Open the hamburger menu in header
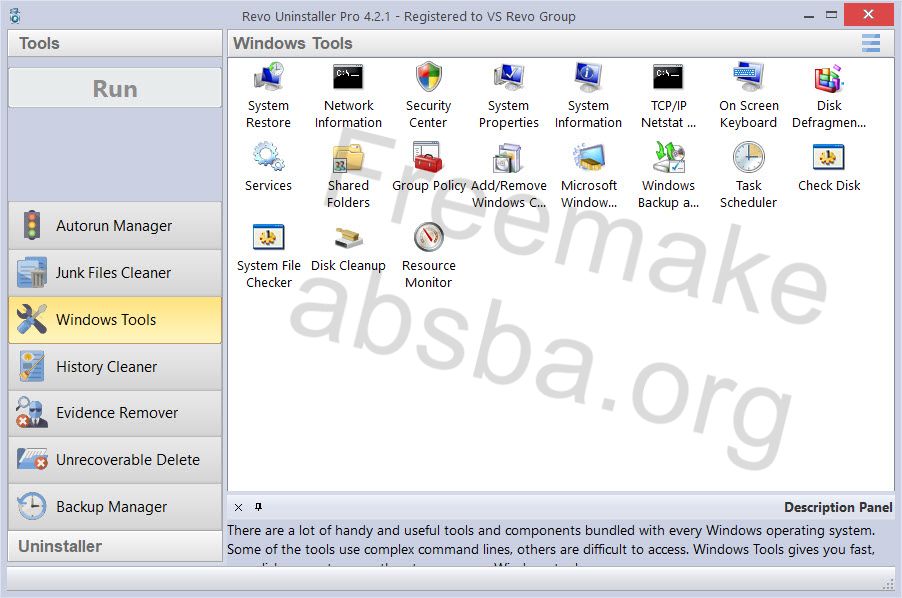 point(870,43)
